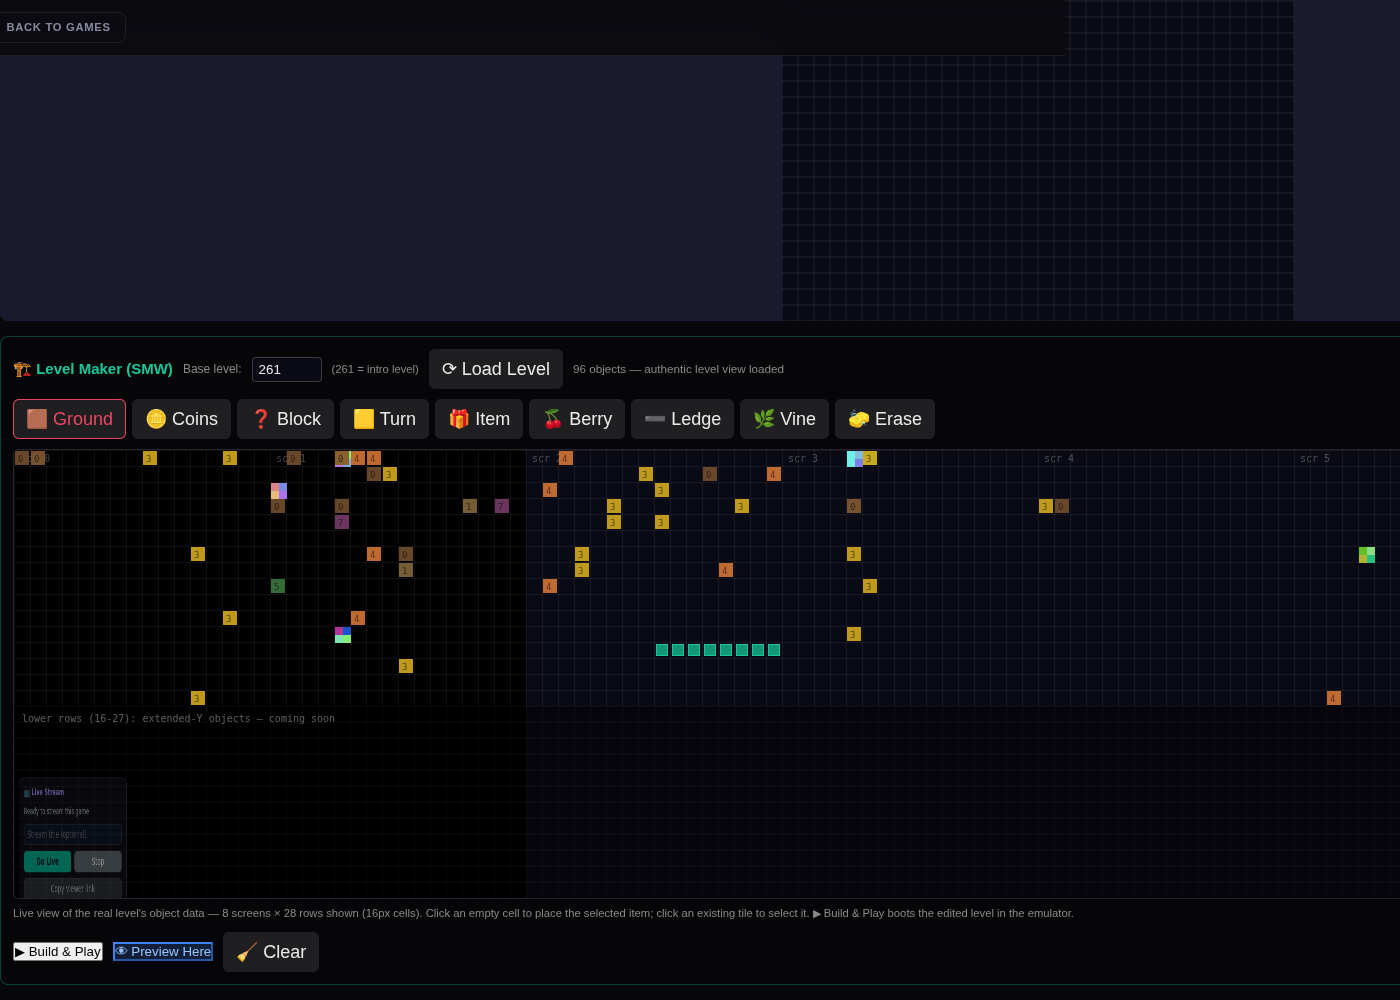Activate the Item gift tool

click(479, 419)
